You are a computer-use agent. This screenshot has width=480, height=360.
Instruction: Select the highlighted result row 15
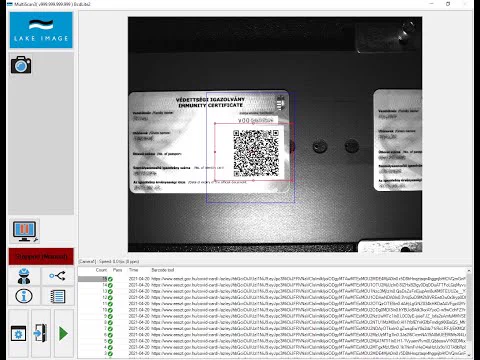(x=272, y=279)
